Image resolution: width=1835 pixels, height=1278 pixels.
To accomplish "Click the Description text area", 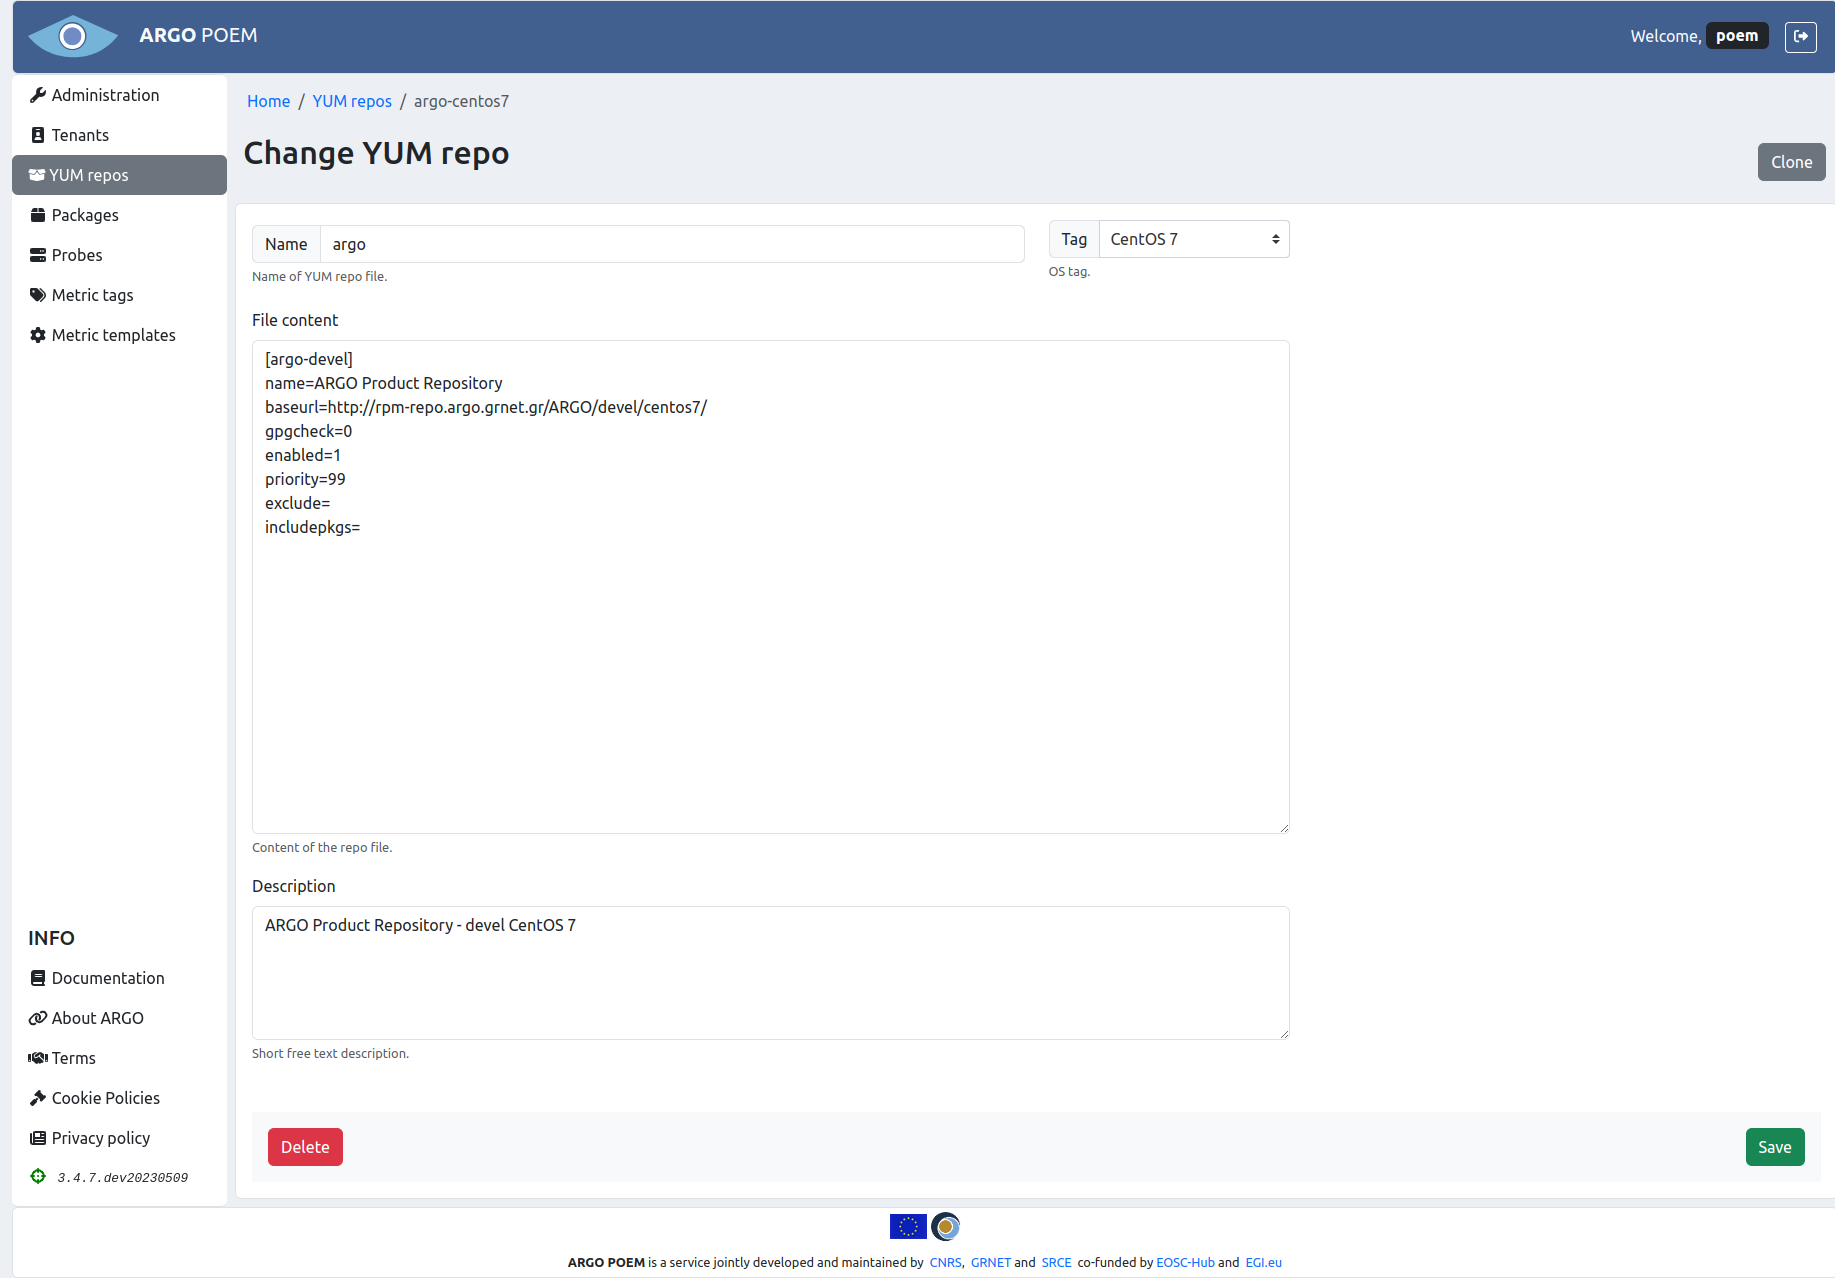I will [x=770, y=972].
